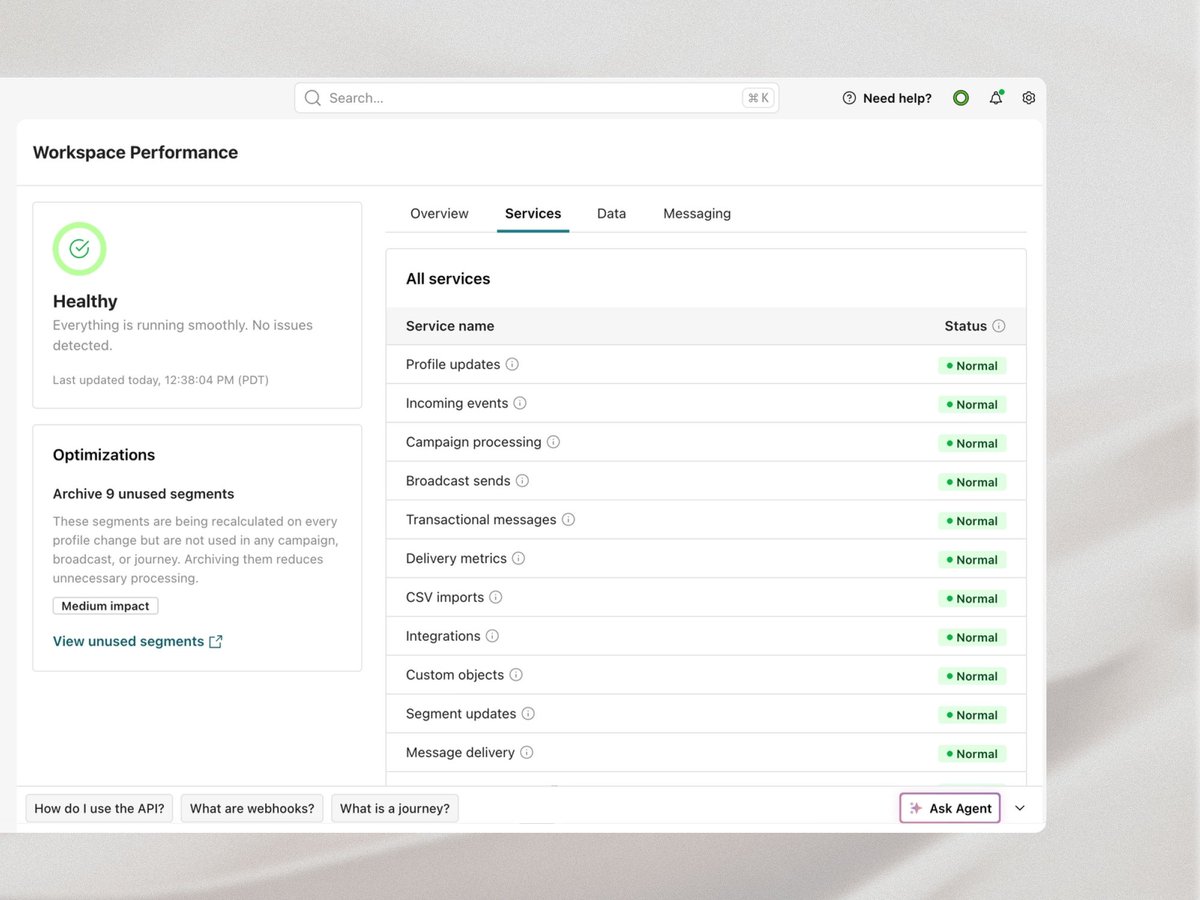Click the external link icon after View unused segments
The image size is (1200, 900).
click(x=216, y=642)
